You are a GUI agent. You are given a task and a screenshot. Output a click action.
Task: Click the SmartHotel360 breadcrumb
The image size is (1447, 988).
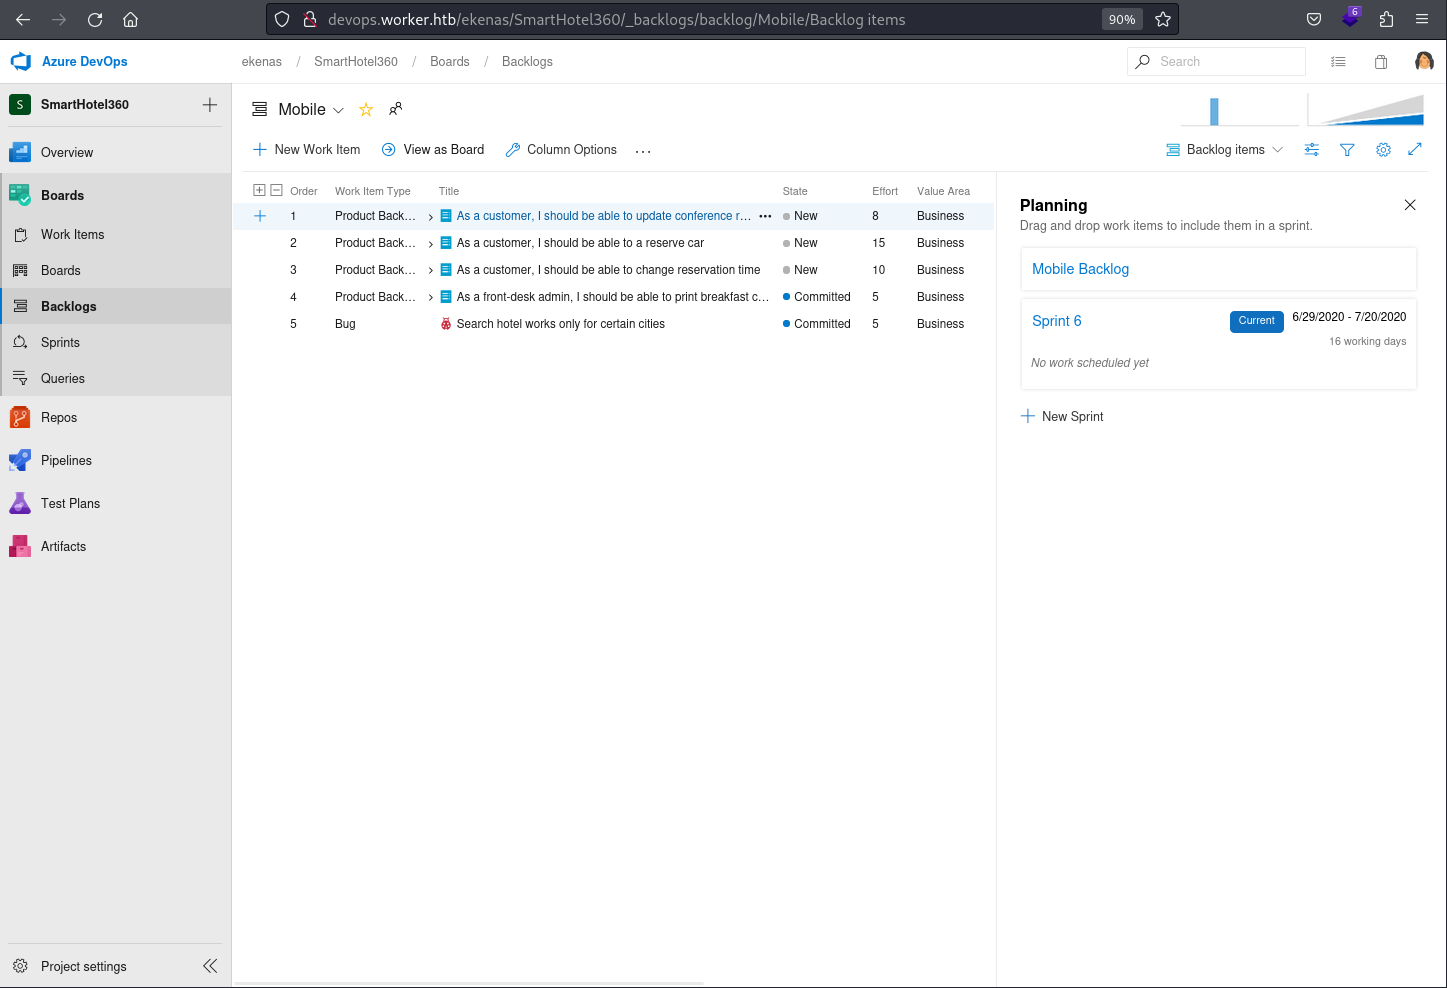[356, 62]
